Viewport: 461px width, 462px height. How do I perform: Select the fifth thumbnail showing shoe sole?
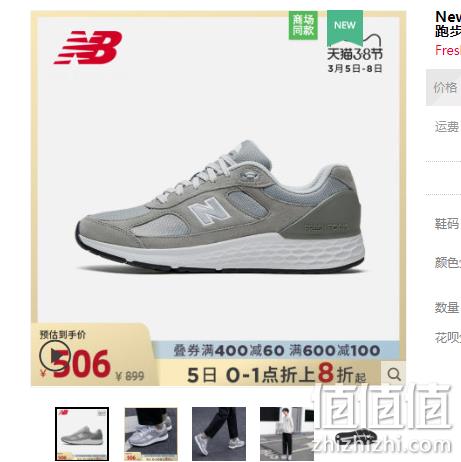click(x=355, y=434)
